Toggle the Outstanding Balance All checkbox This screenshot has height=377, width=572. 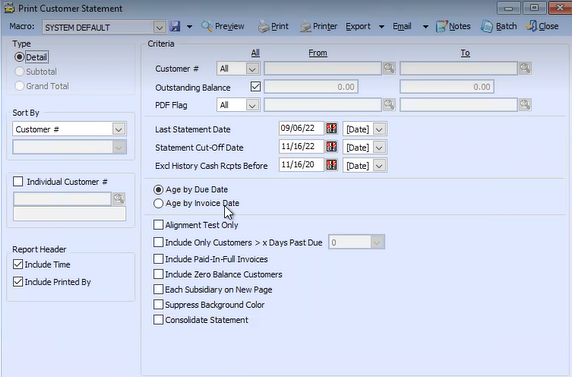[x=255, y=86]
